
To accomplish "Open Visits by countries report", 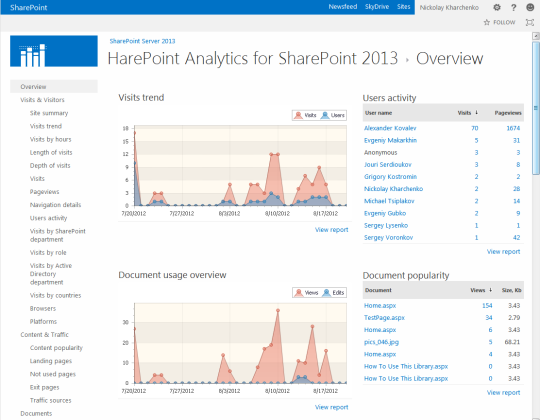I will pos(55,295).
